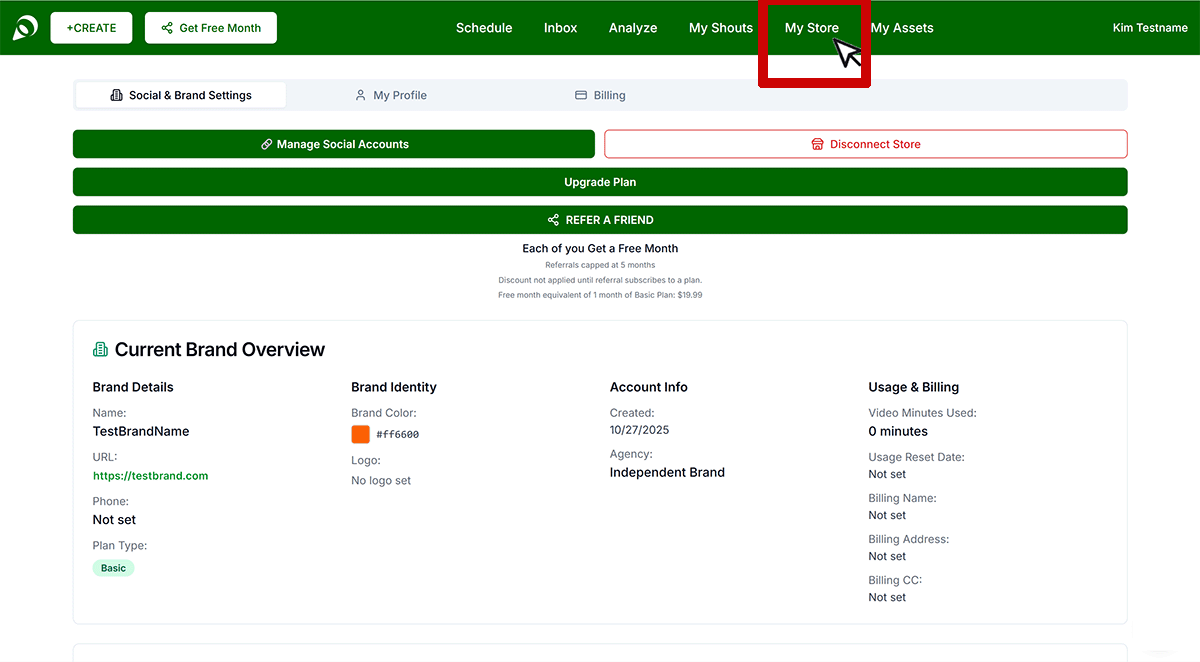Open the Schedule menu item
The width and height of the screenshot is (1200, 662).
coord(484,28)
